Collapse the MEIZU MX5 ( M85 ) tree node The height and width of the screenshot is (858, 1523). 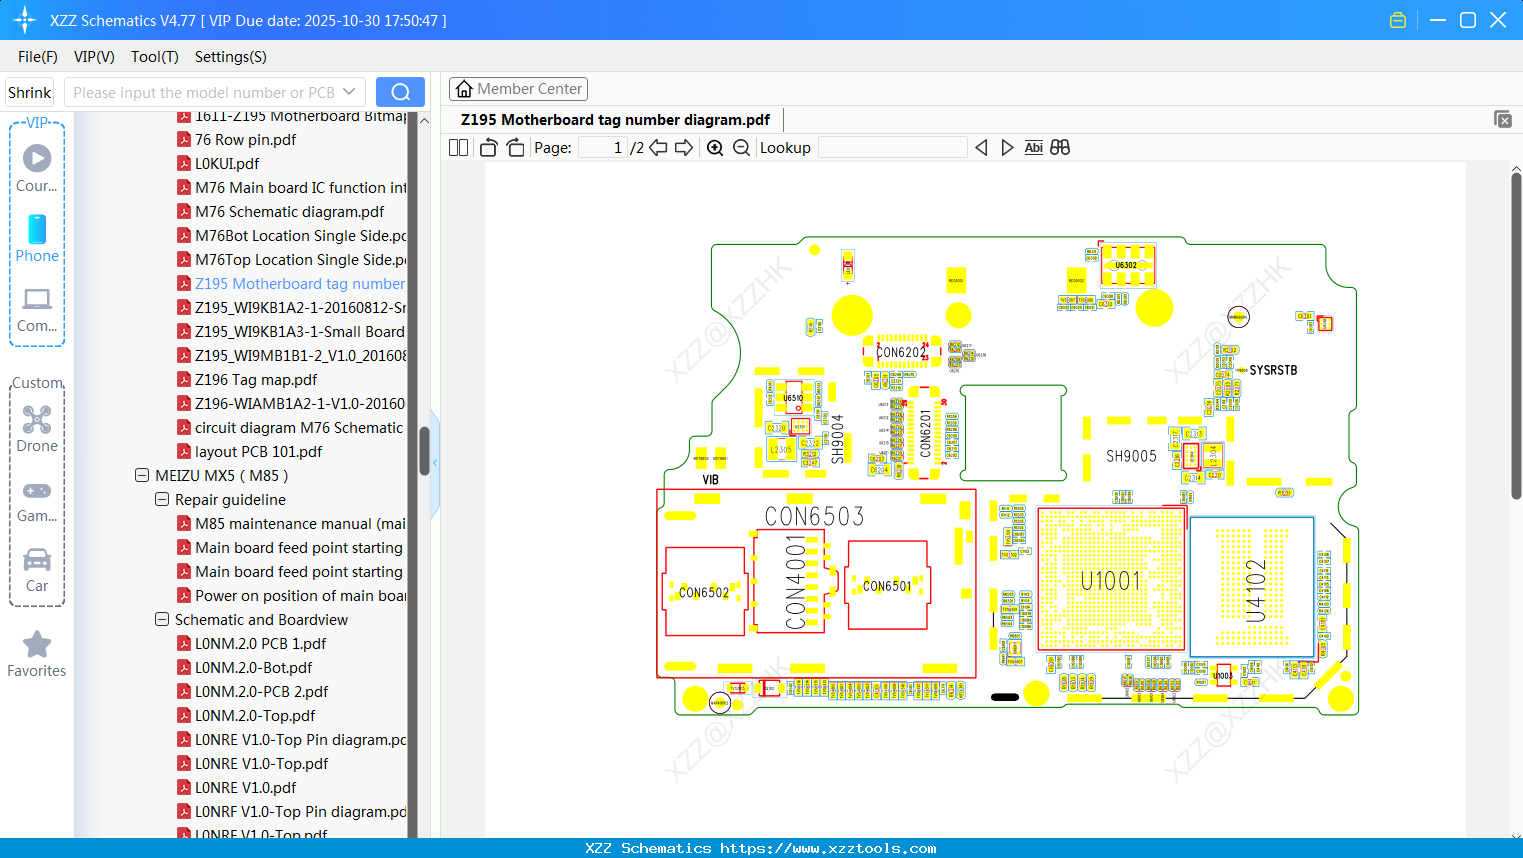tap(140, 475)
